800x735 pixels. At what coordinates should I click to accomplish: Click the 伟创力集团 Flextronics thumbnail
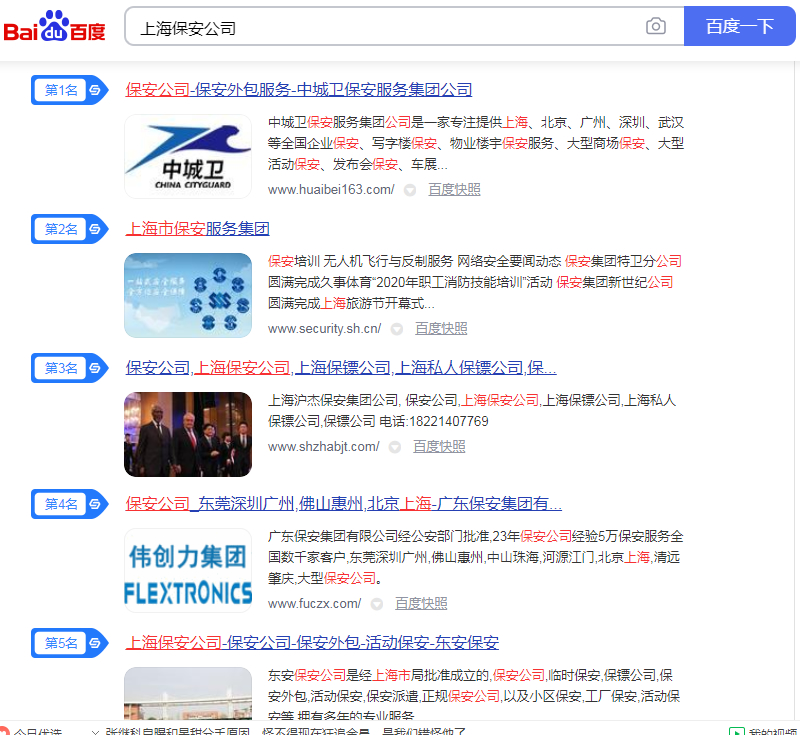(188, 570)
